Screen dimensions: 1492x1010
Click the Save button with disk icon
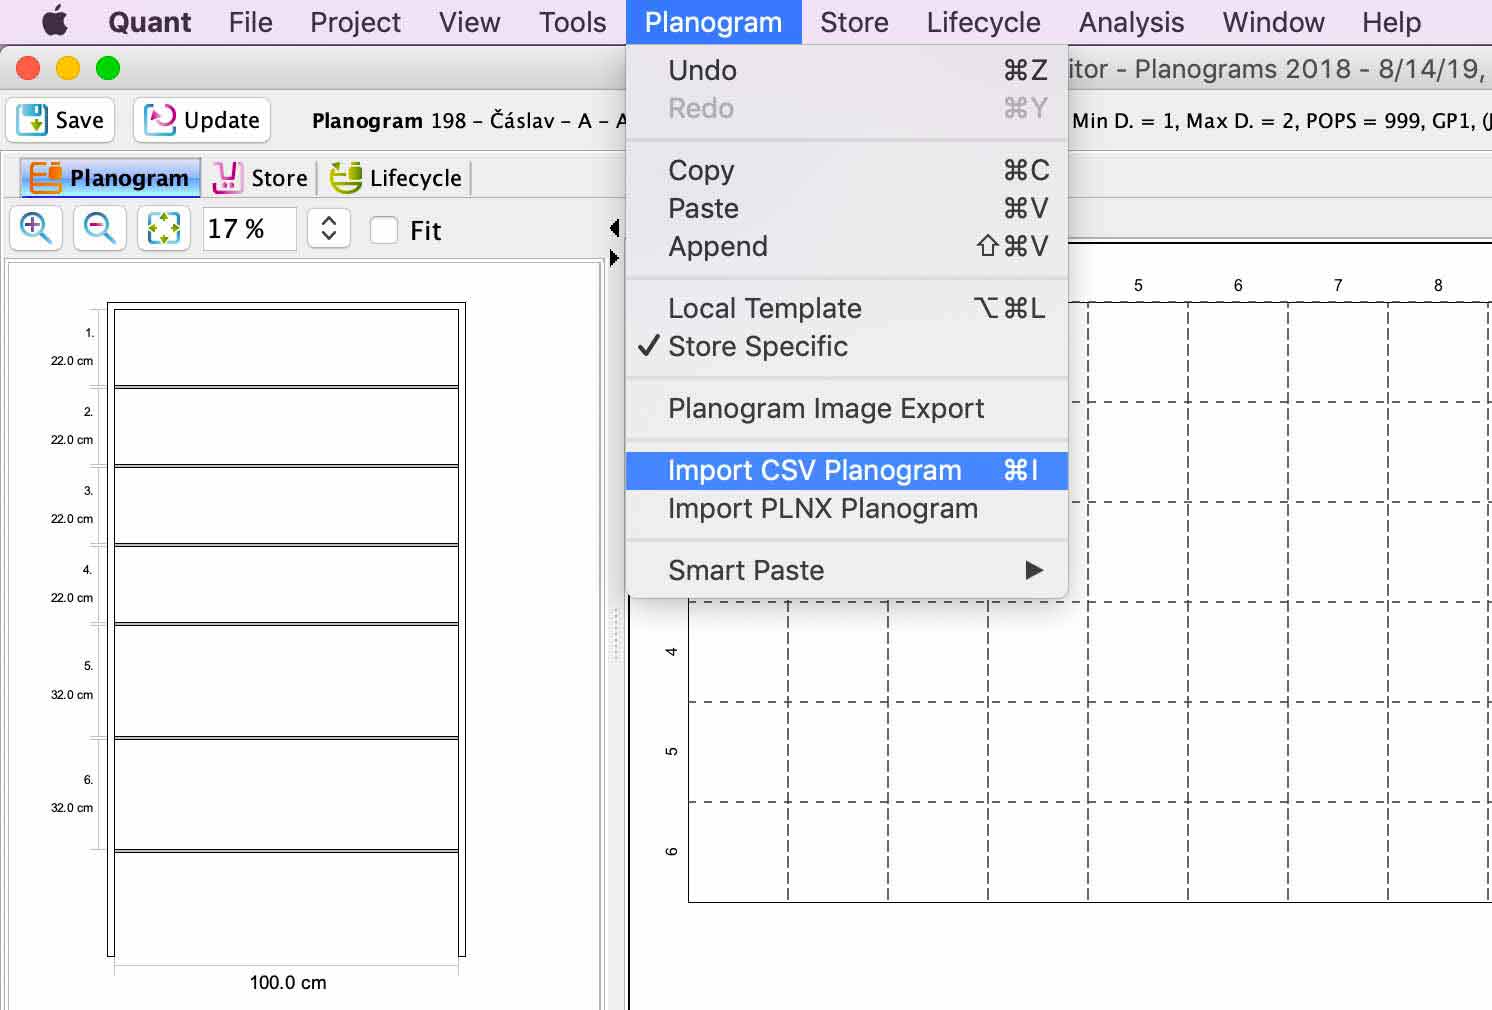point(61,120)
